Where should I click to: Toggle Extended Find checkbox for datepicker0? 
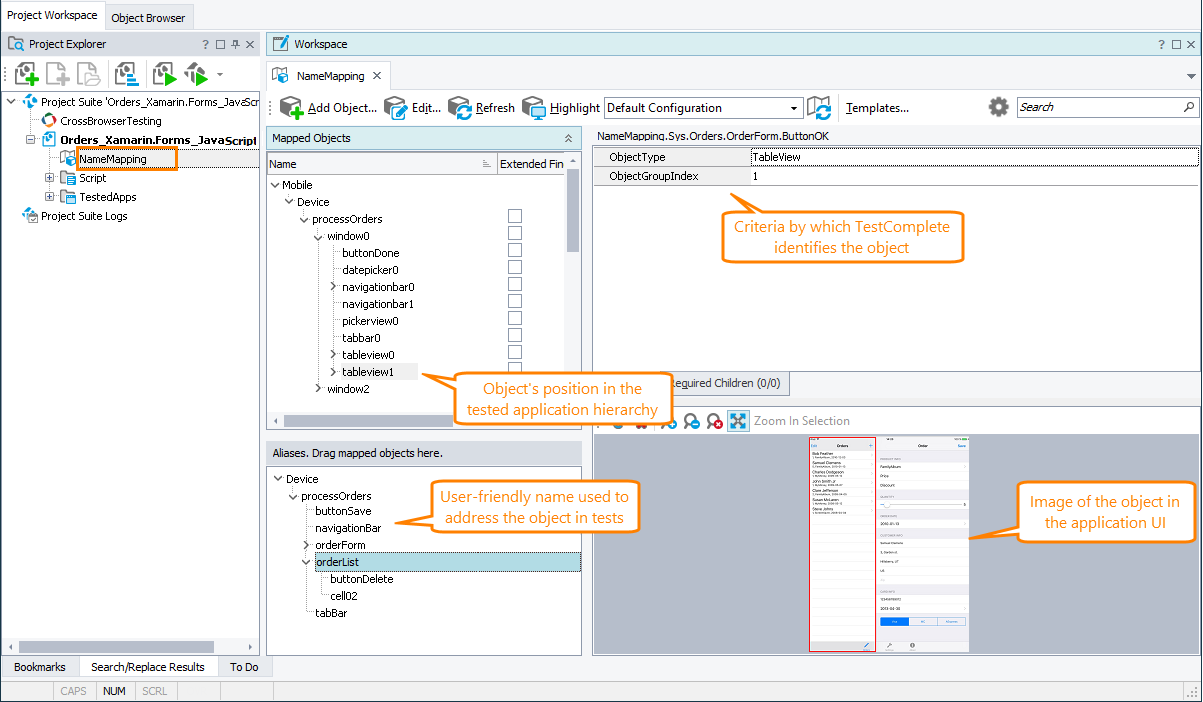(515, 267)
